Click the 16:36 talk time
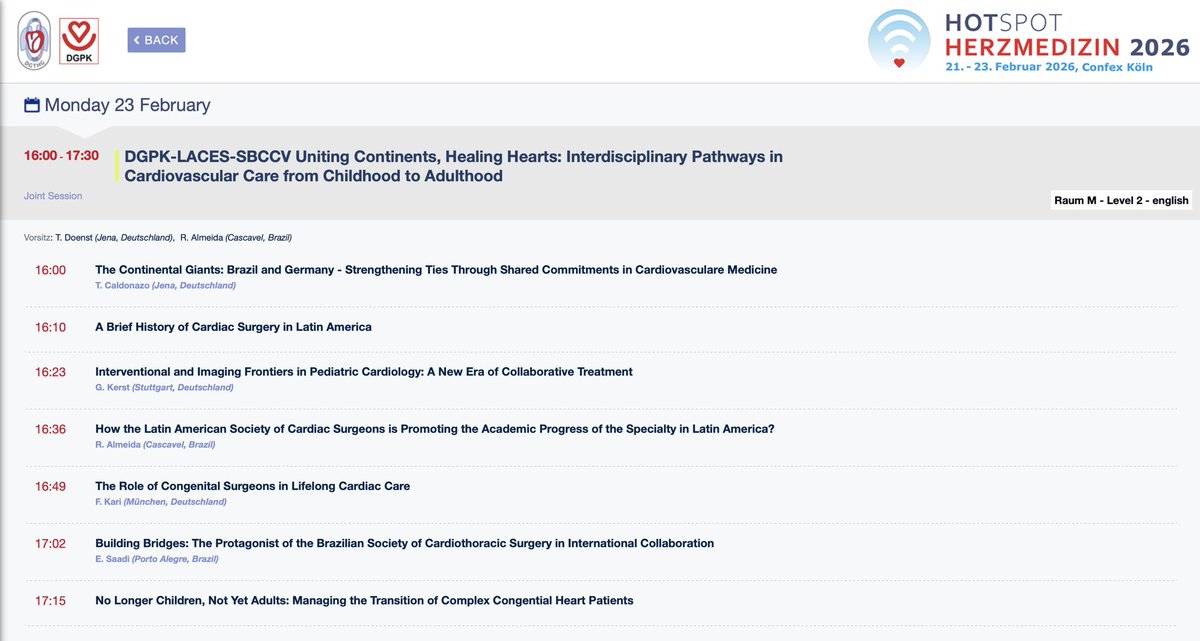Viewport: 1200px width, 641px height. (51, 429)
